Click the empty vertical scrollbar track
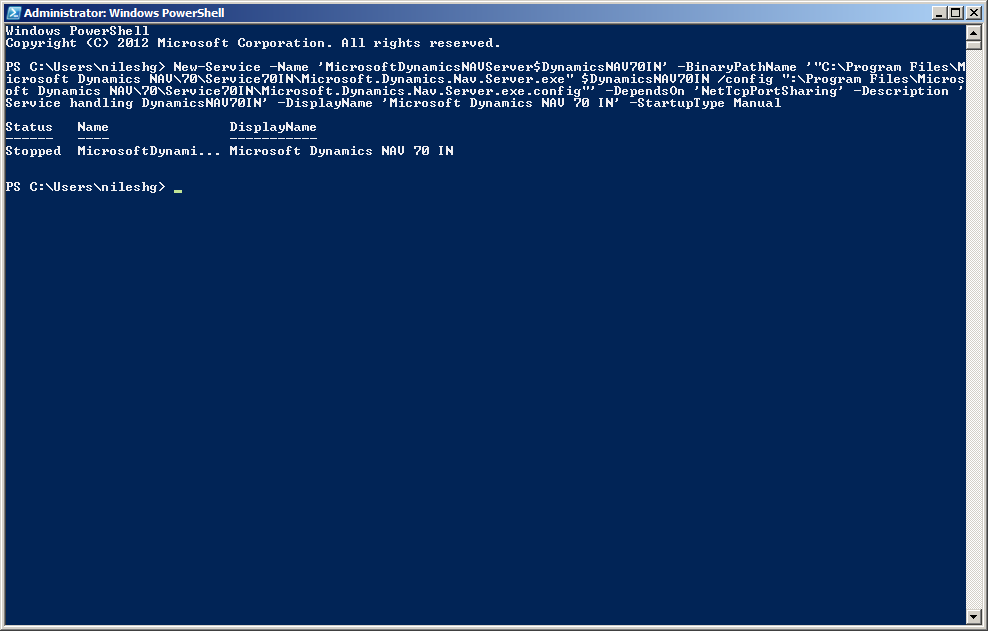Viewport: 988px width, 631px height. coord(974,350)
